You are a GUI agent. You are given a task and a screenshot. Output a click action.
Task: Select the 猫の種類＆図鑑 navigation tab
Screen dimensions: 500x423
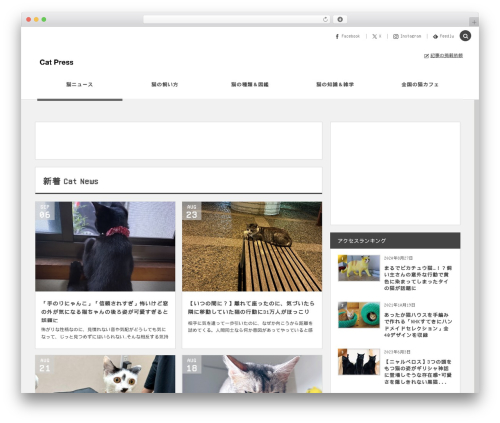click(x=250, y=85)
